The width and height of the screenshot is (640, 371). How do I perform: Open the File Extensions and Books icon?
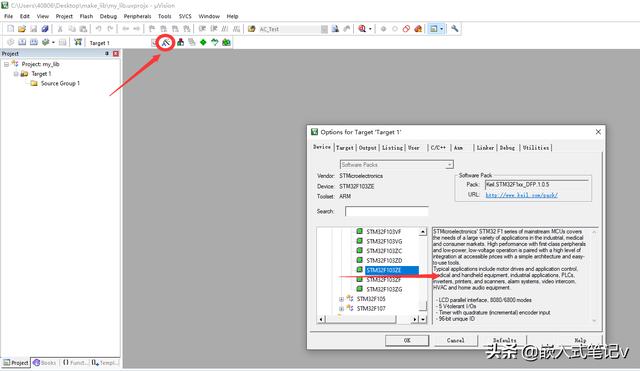point(180,42)
